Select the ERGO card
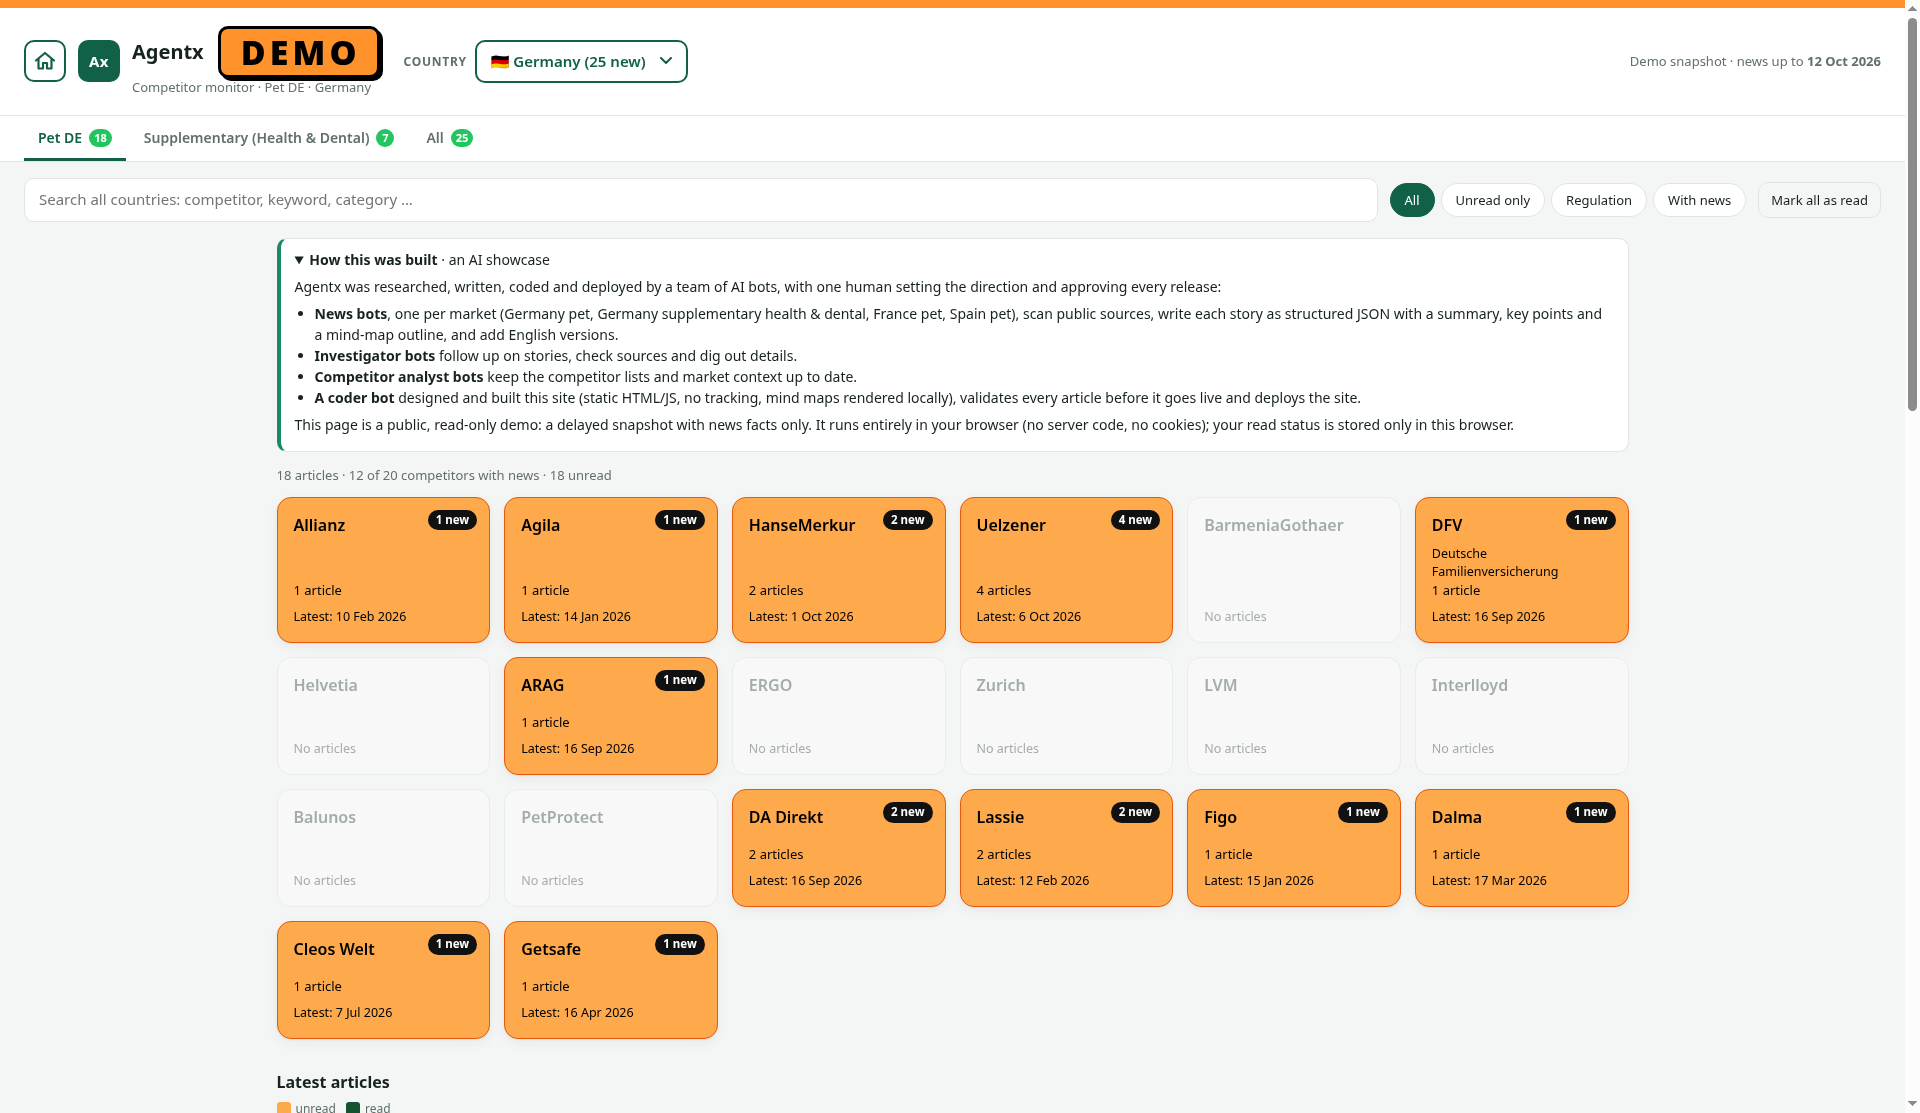Screen dimensions: 1920x1113 [x=839, y=716]
